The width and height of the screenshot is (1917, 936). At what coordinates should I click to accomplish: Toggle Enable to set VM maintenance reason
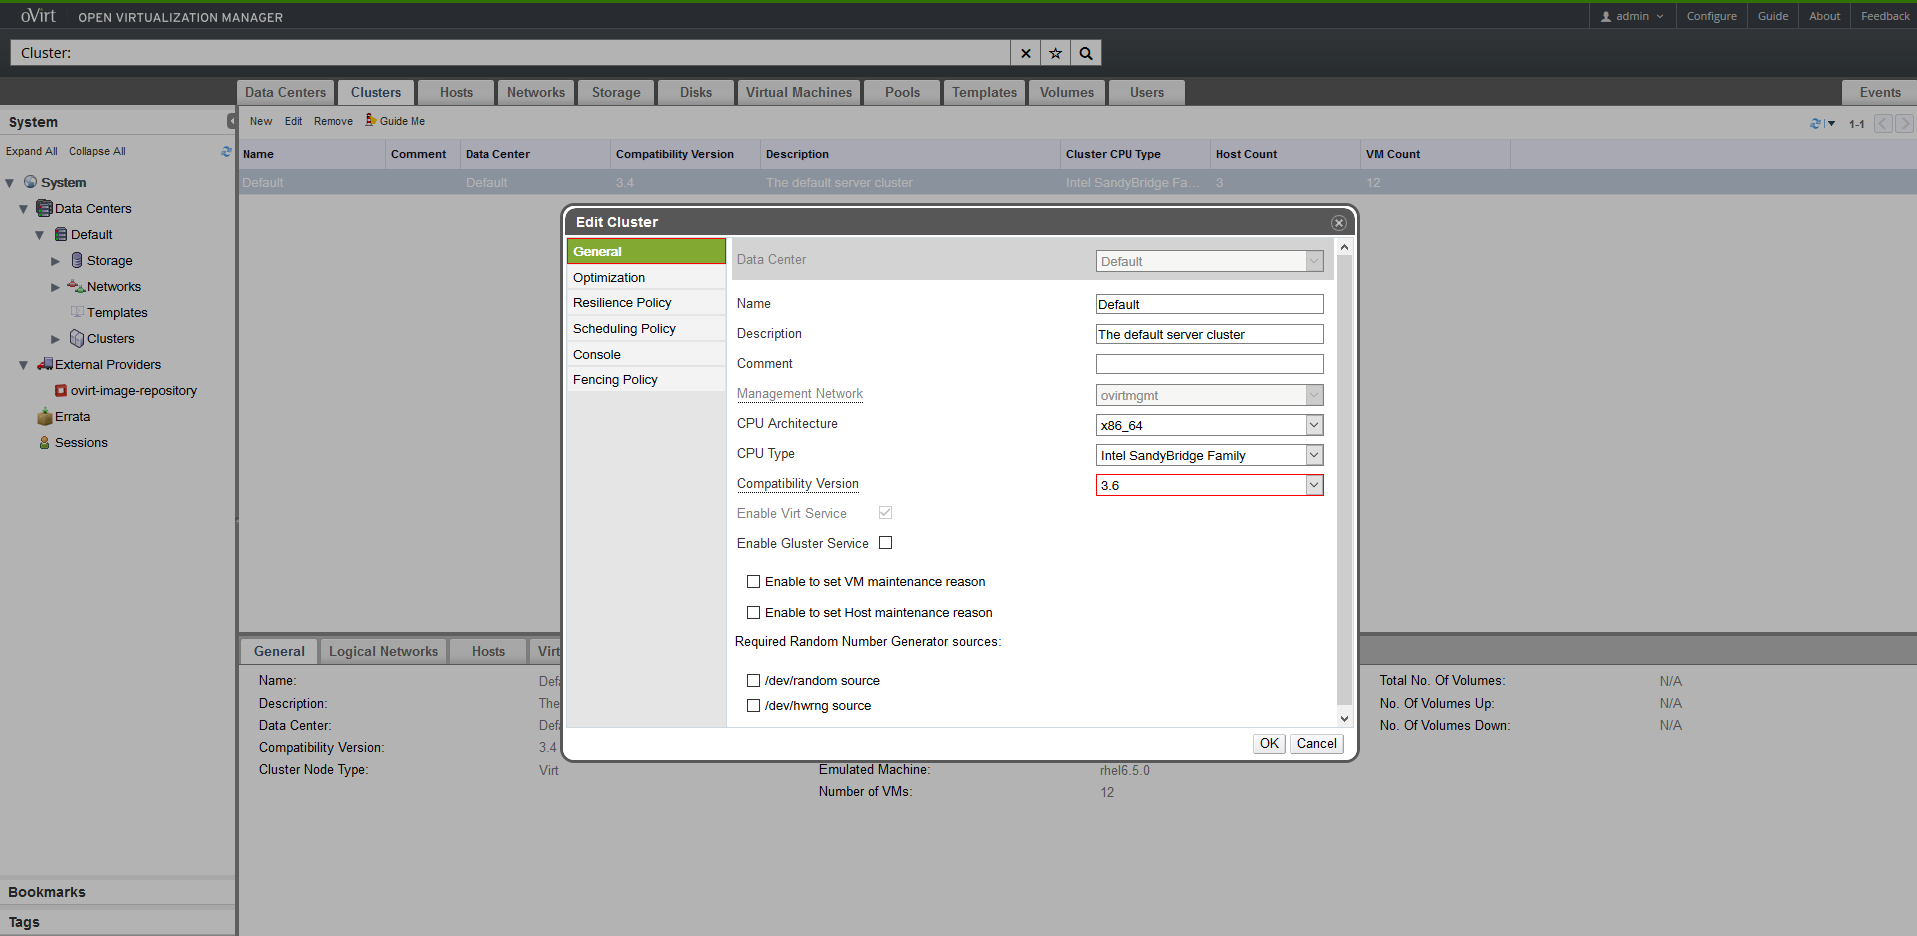(x=753, y=582)
